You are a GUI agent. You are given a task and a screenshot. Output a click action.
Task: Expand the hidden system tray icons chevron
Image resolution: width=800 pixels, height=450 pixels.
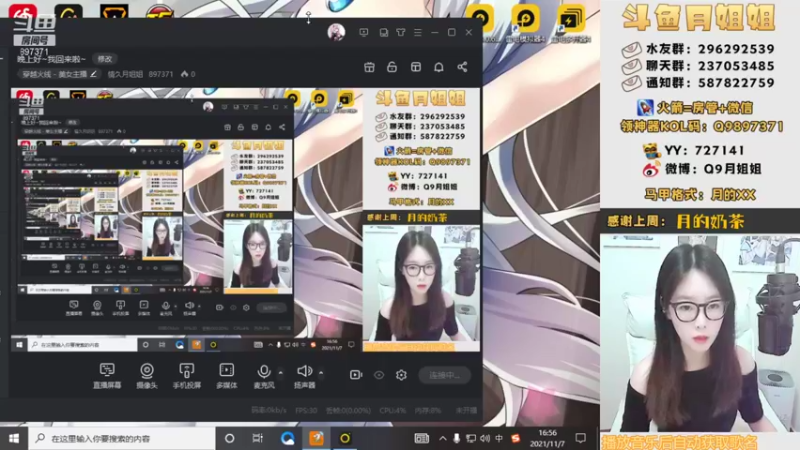tap(442, 438)
